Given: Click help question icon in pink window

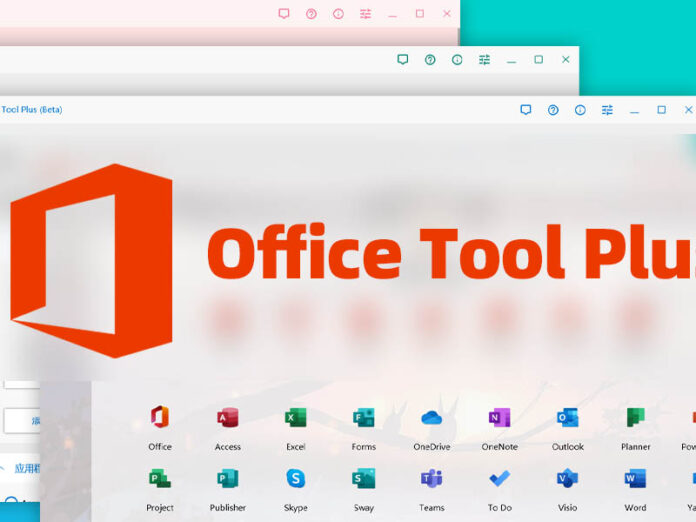Looking at the screenshot, I should [x=312, y=14].
